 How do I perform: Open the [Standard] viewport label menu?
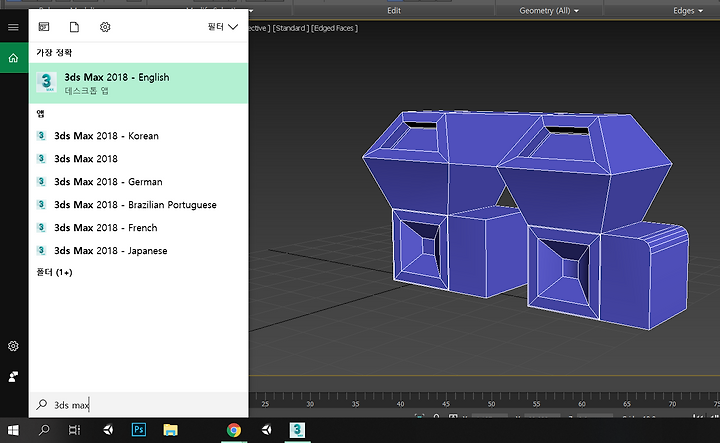click(290, 28)
